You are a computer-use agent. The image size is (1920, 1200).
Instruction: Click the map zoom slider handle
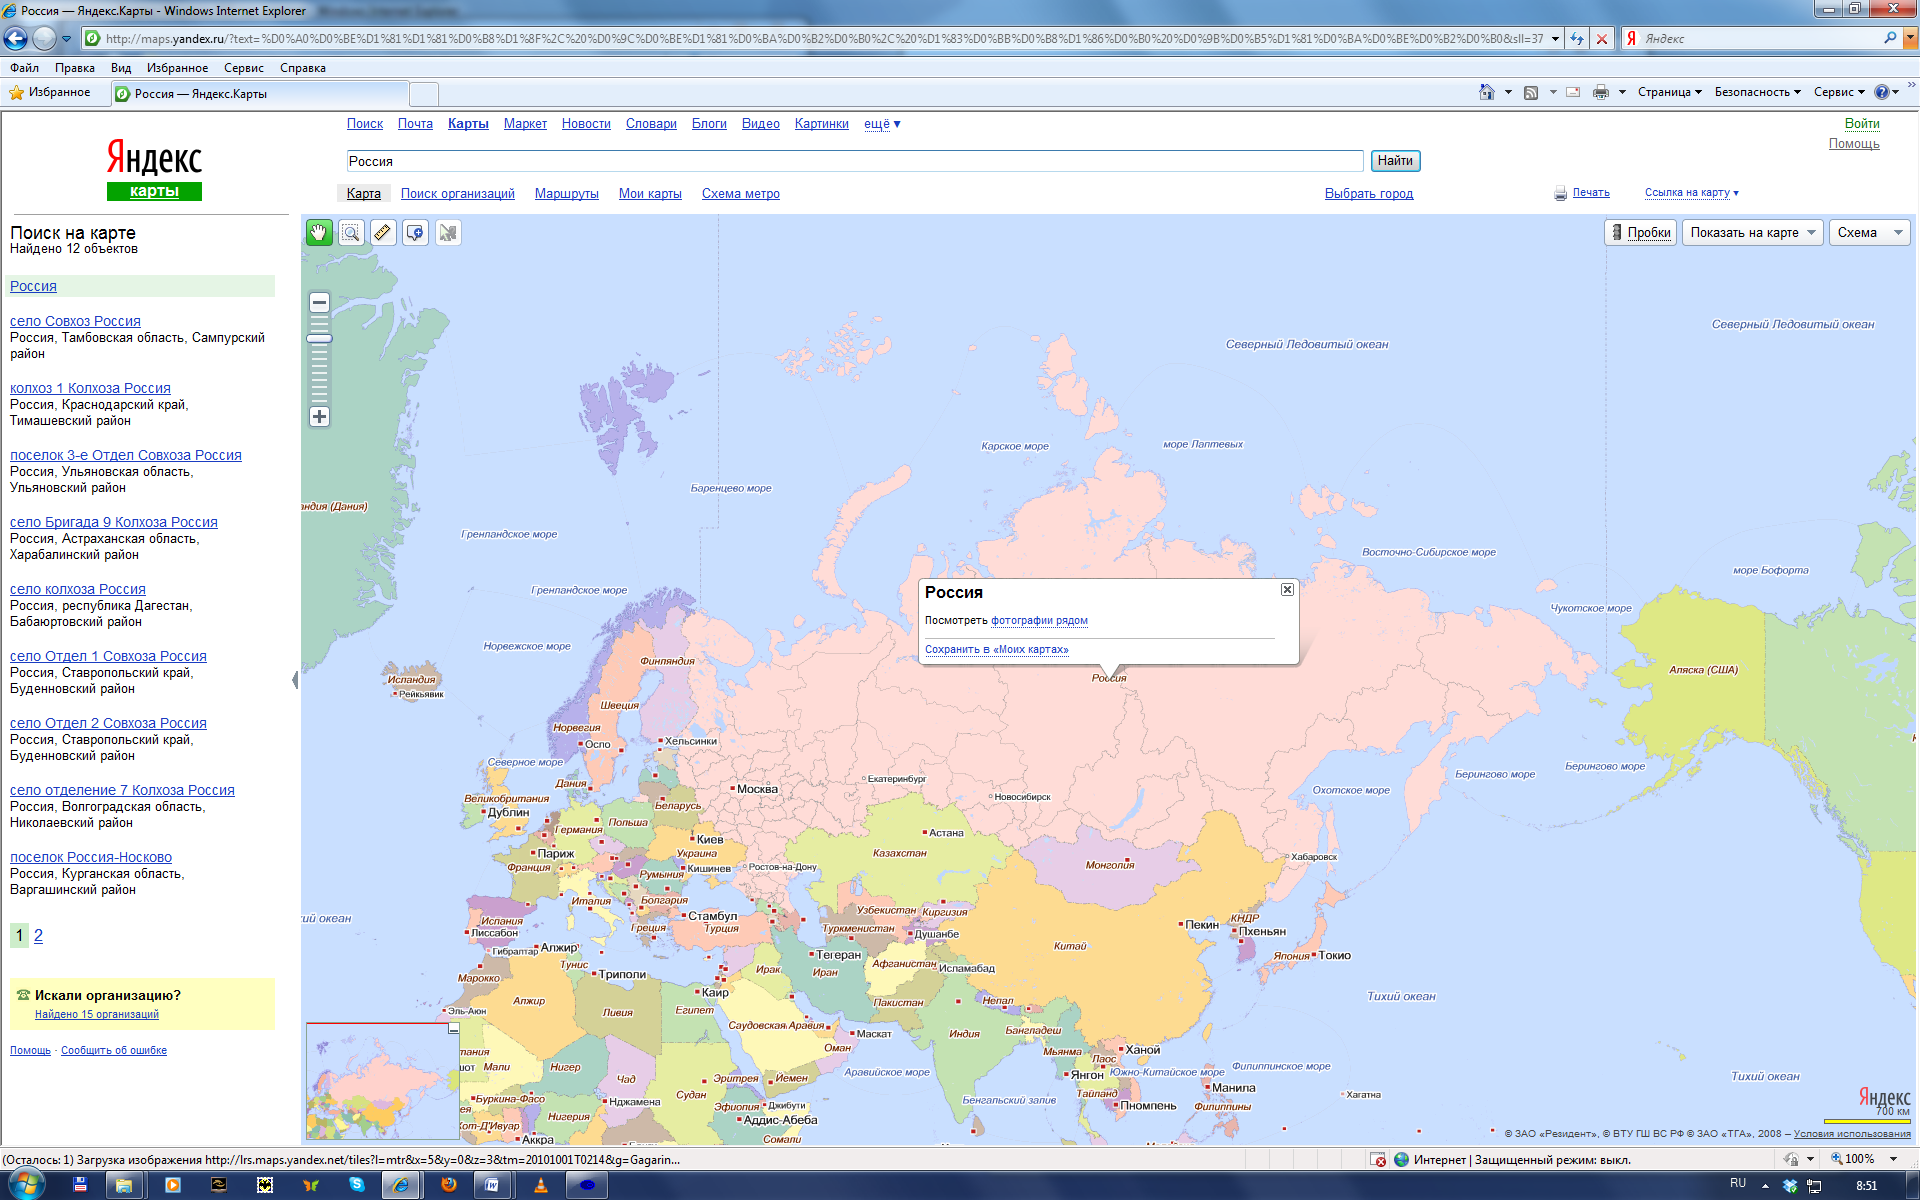point(319,338)
